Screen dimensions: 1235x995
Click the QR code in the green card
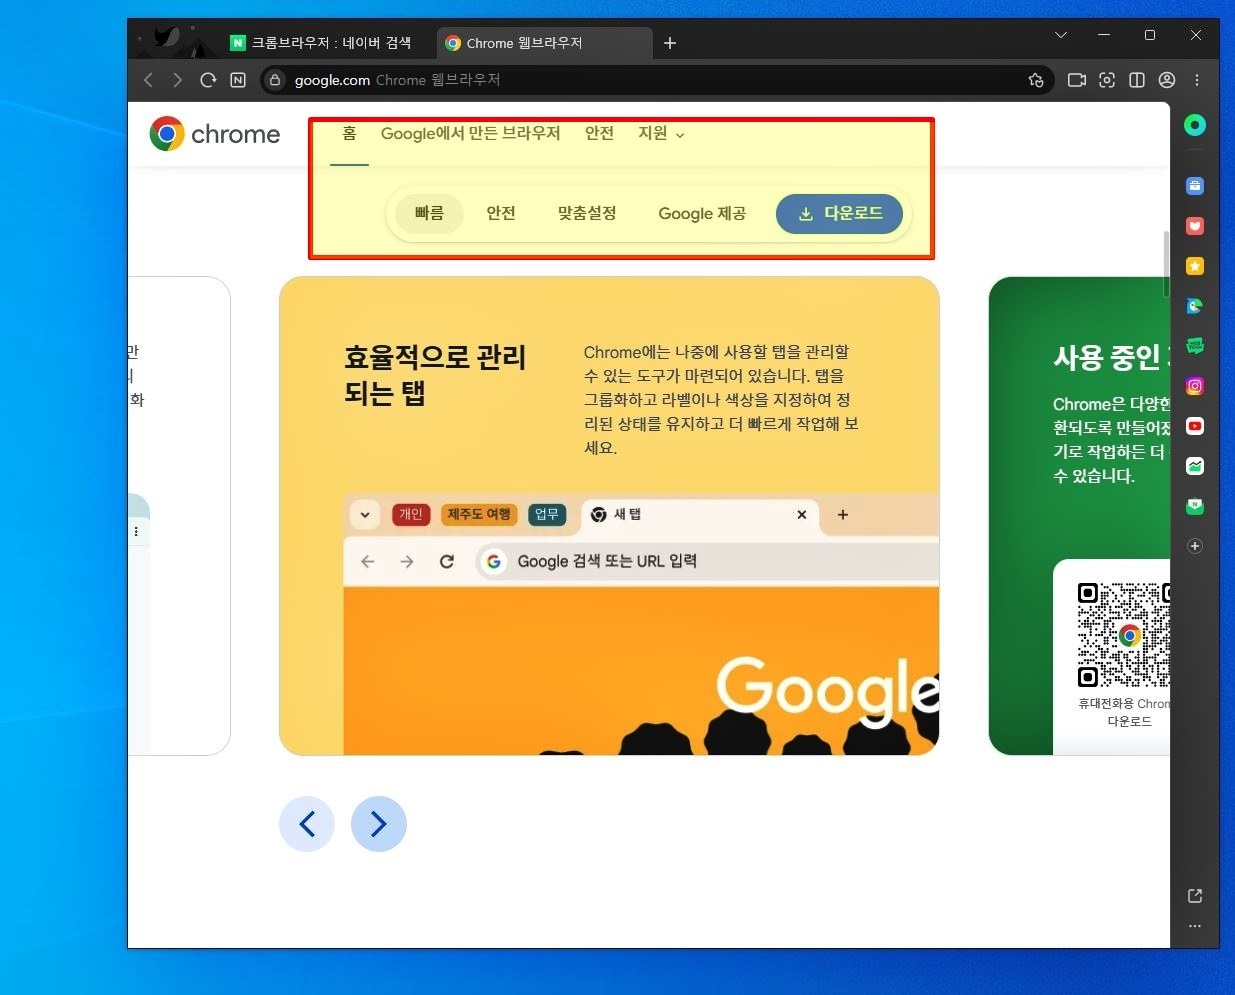point(1123,635)
